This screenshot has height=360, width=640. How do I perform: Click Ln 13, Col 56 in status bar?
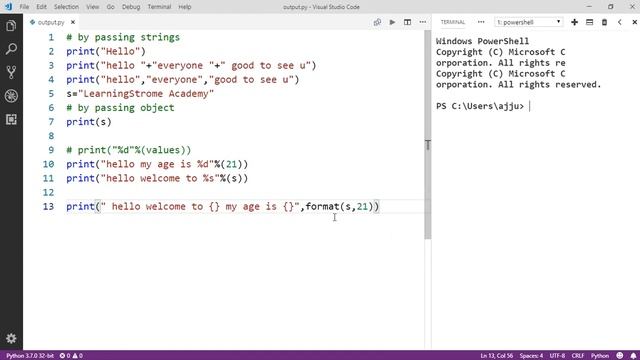496,356
